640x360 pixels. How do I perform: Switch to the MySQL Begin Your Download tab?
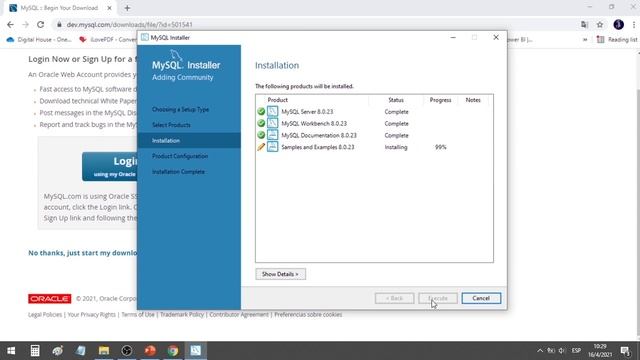59,8
